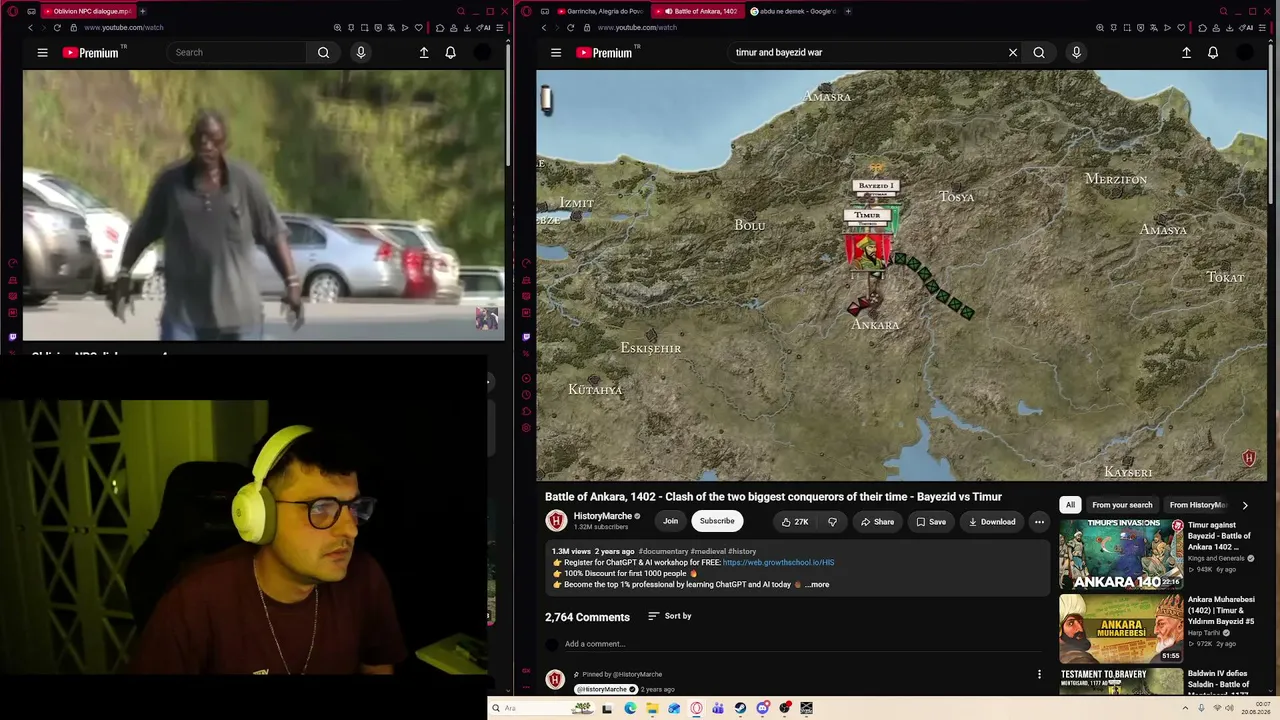Open 'Timur against Bayezid' recommended video thumbnail
The width and height of the screenshot is (1280, 720).
click(1121, 554)
